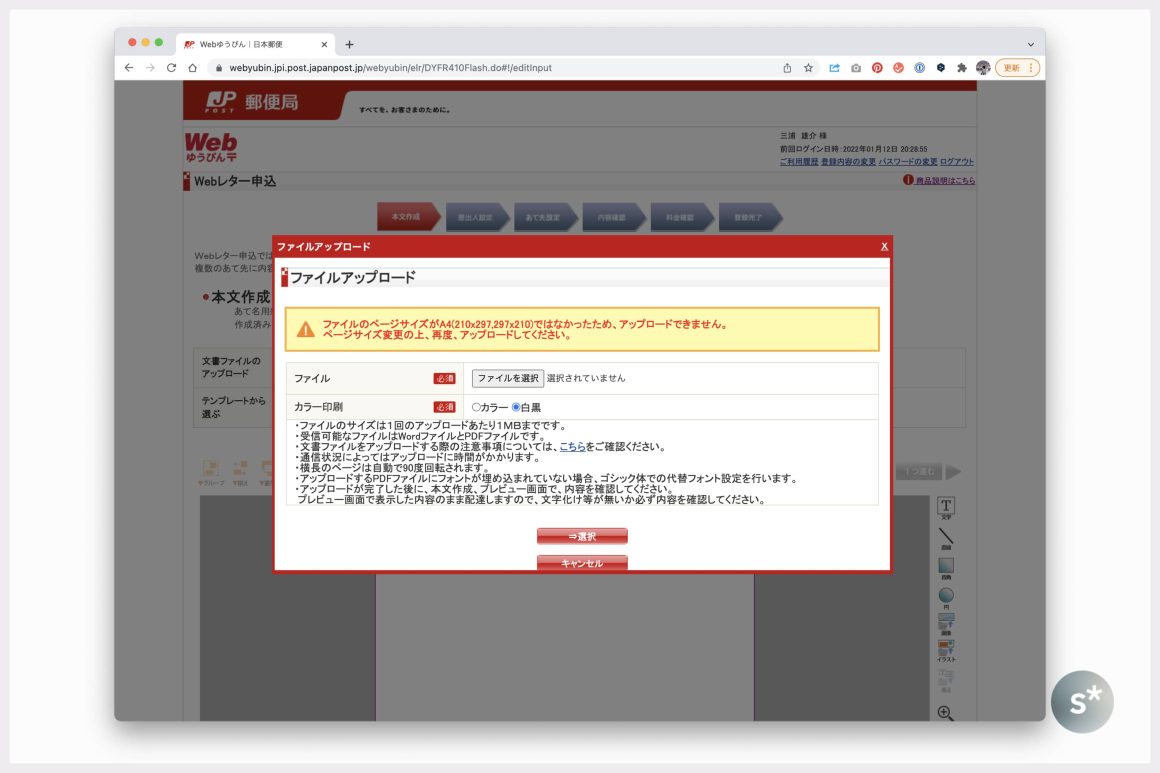Open Chrome 更新 menu button
Screen dimensions: 1160x773
click(x=1017, y=68)
